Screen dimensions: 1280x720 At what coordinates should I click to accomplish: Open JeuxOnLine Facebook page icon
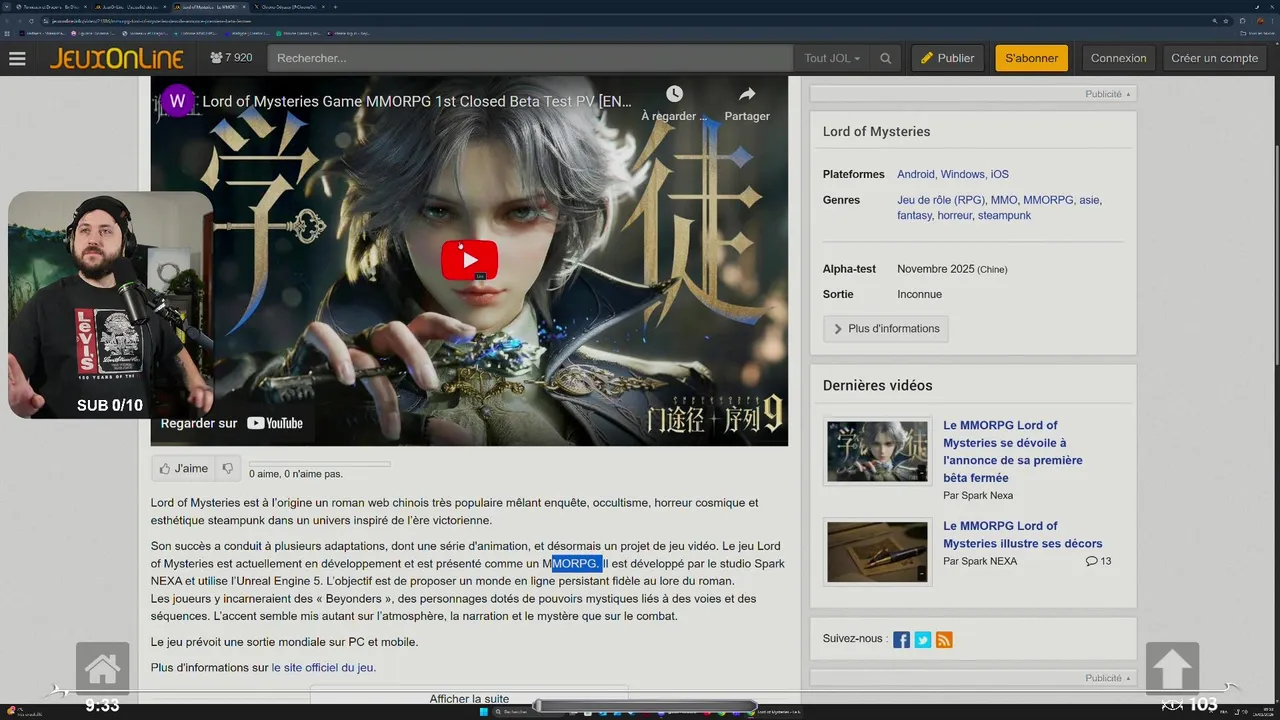point(901,639)
